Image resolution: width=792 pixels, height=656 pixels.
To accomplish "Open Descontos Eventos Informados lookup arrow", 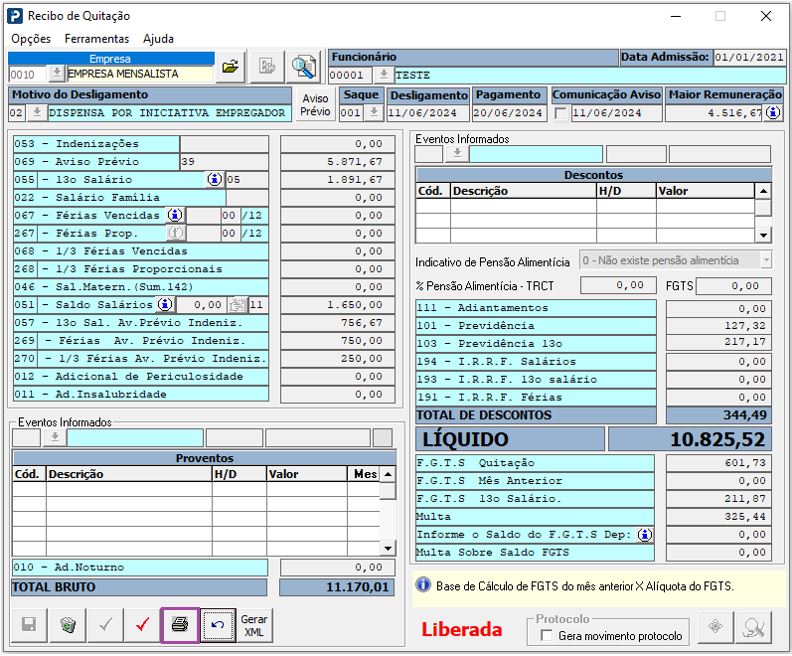I will pos(458,154).
